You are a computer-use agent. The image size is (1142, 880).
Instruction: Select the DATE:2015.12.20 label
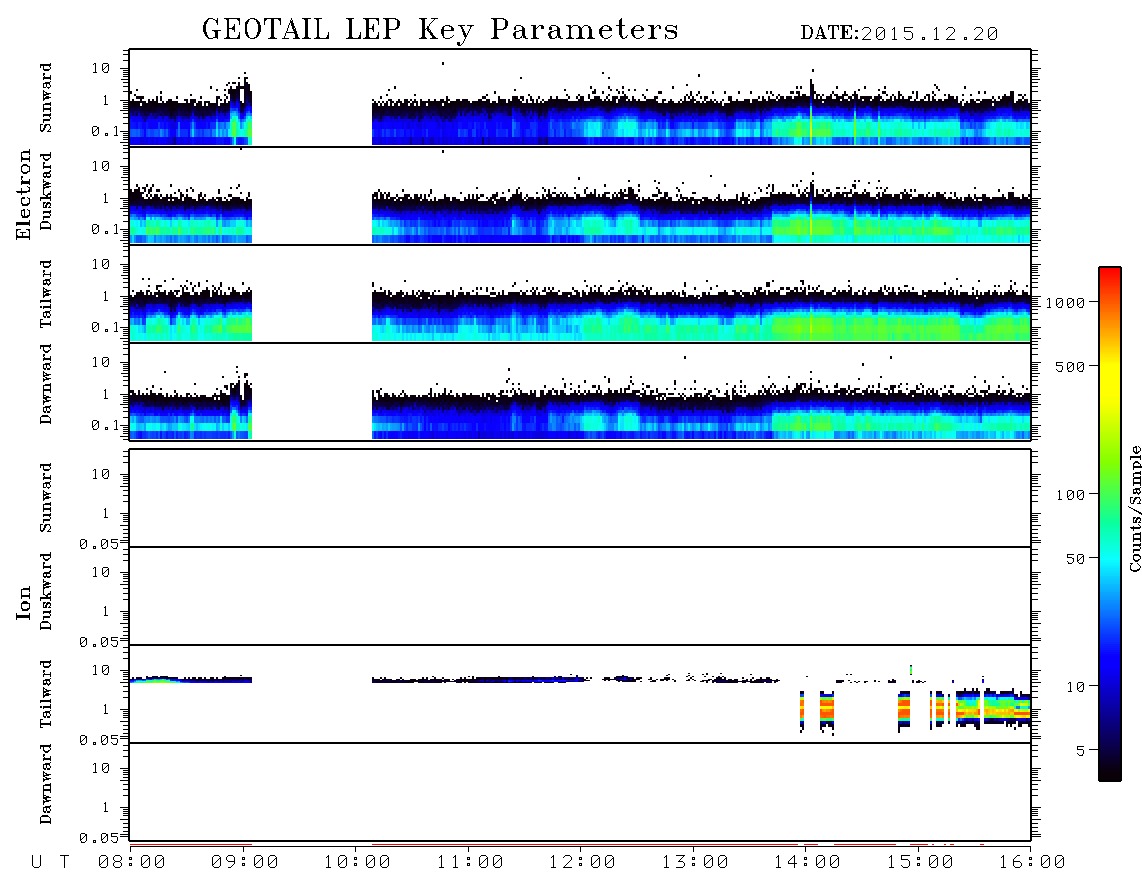tap(899, 34)
